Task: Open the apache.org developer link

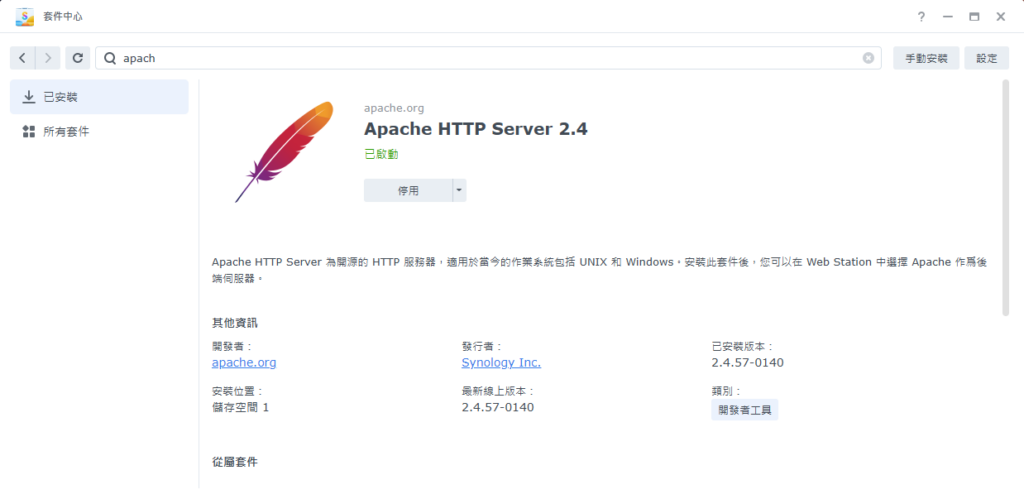Action: click(244, 363)
